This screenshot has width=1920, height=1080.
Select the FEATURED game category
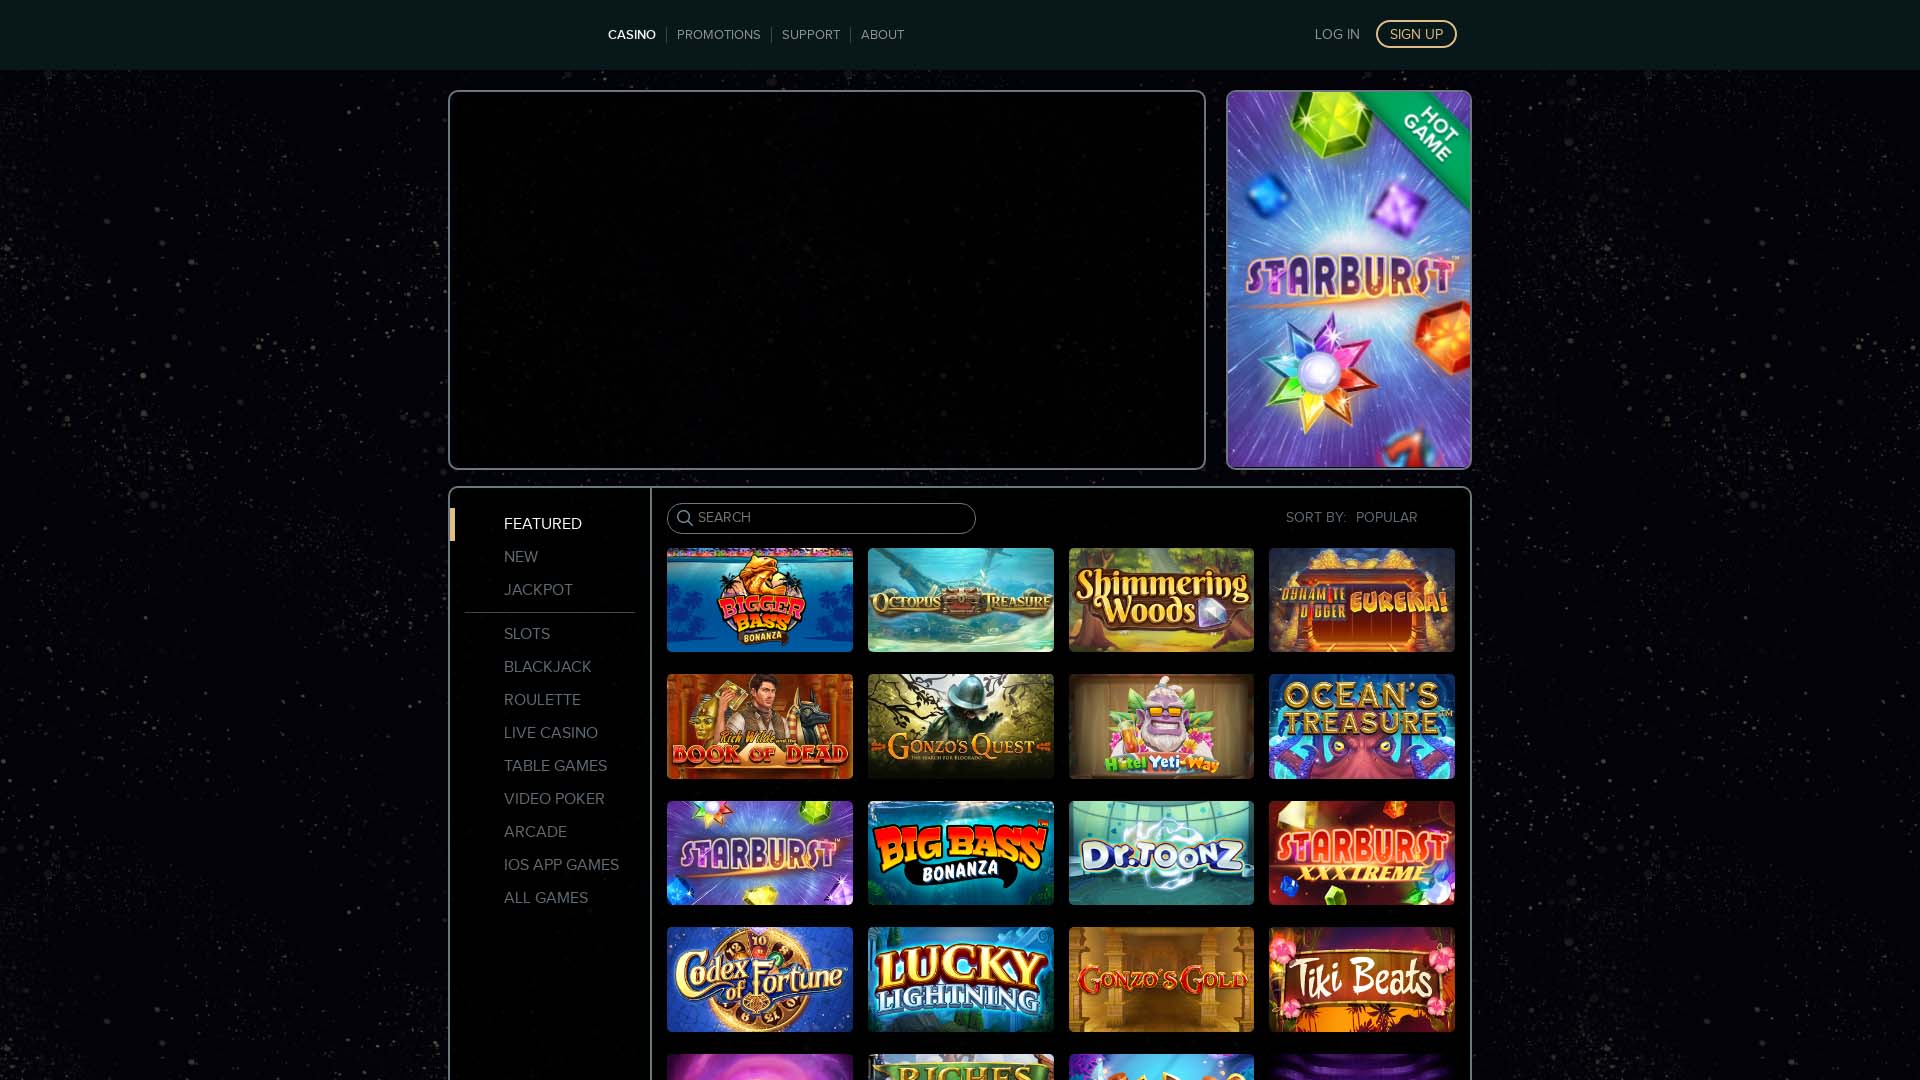point(542,523)
